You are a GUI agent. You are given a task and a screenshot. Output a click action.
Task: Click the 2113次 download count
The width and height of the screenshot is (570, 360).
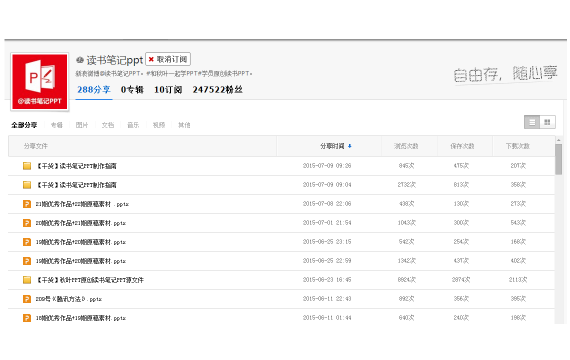click(x=518, y=280)
